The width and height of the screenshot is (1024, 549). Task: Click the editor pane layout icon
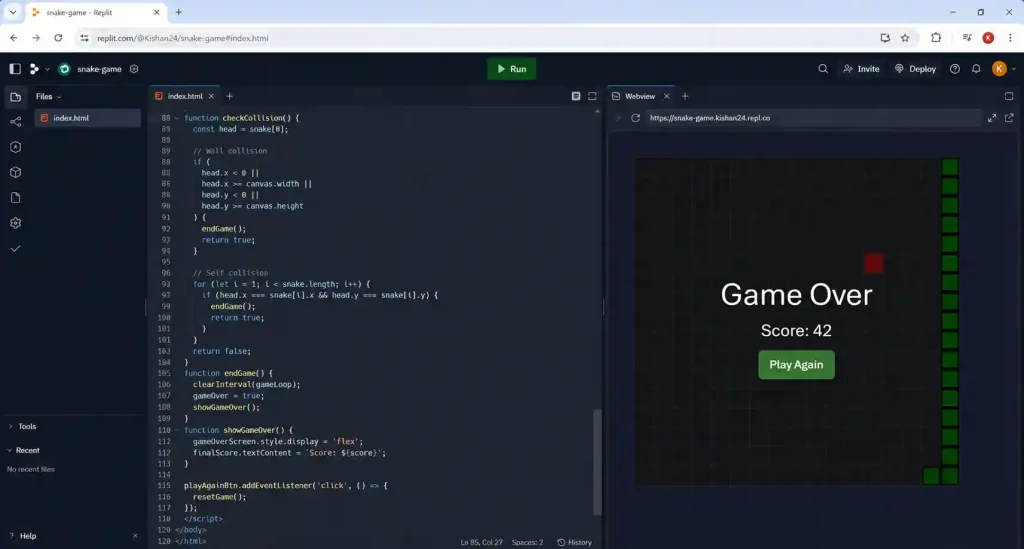pos(575,96)
